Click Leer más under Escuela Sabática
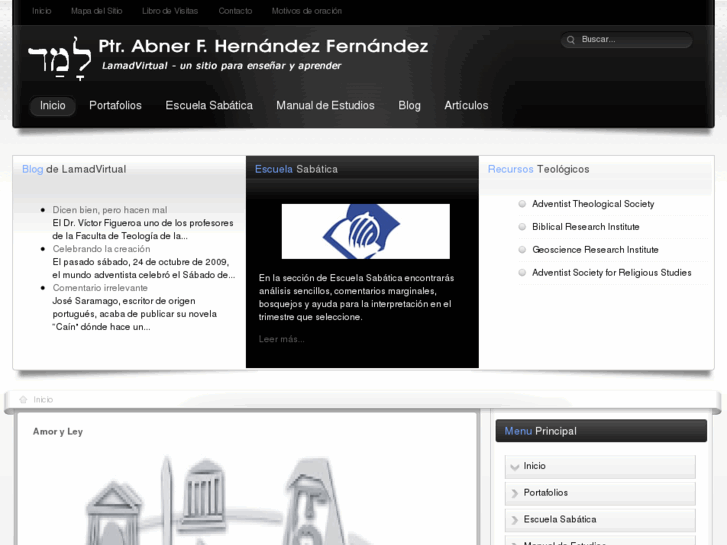The image size is (727, 545). [x=281, y=339]
